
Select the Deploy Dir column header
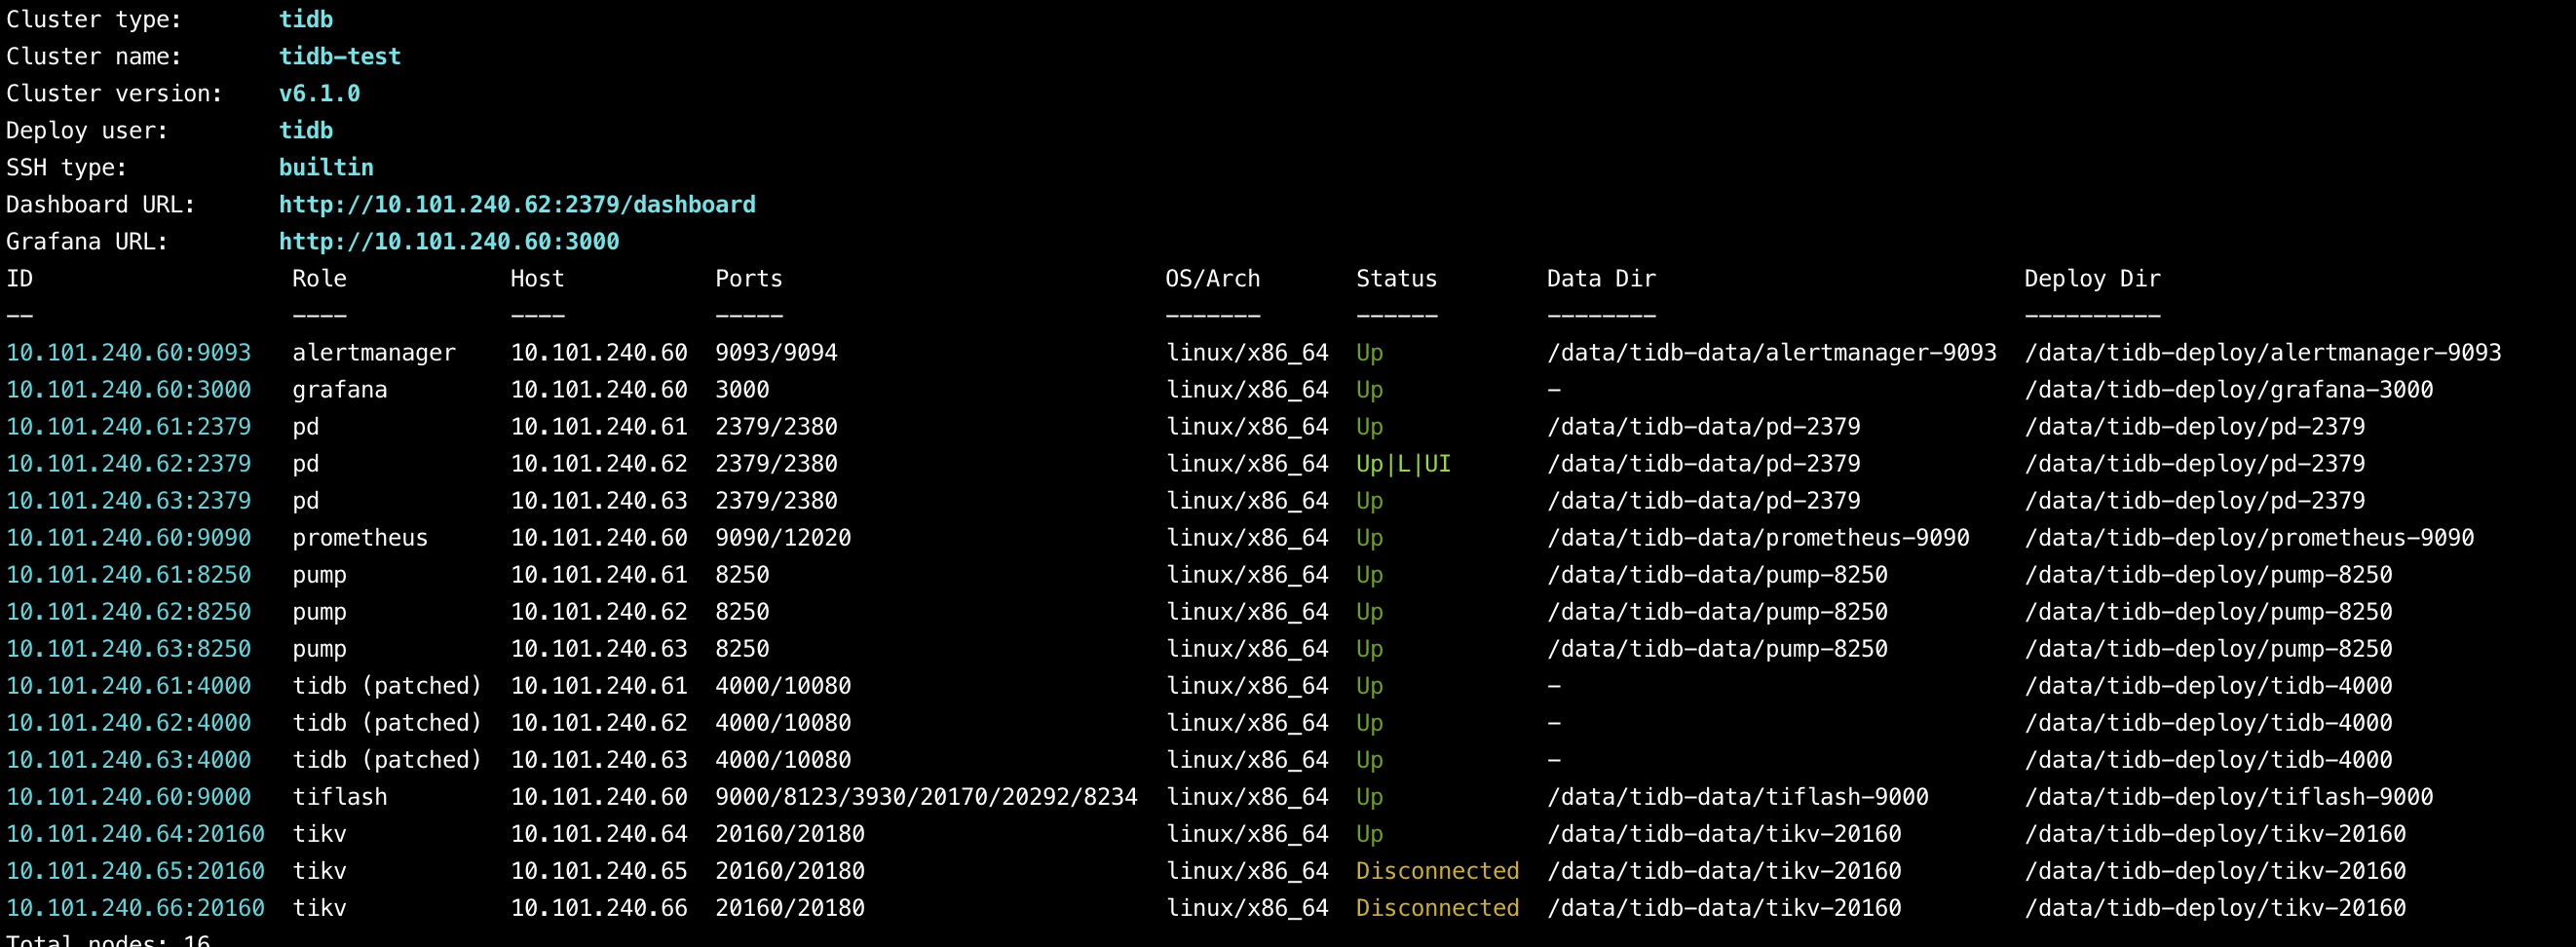click(x=2093, y=279)
